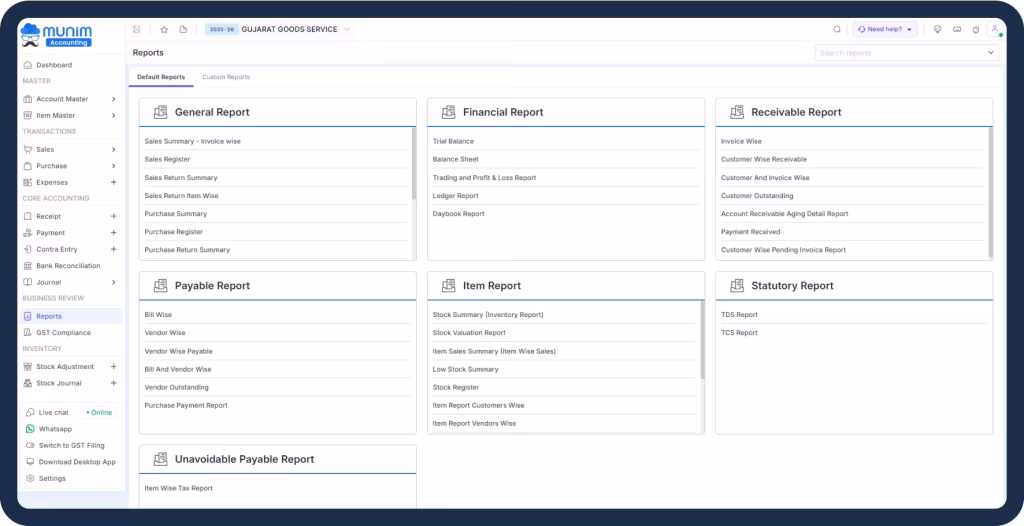The height and width of the screenshot is (526, 1024).
Task: Click the Statutory Report card icon
Action: point(737,286)
